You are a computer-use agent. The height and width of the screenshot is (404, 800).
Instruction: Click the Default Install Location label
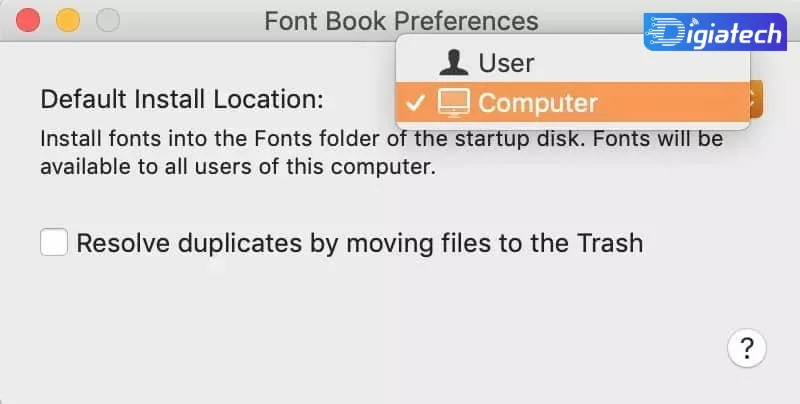point(182,99)
